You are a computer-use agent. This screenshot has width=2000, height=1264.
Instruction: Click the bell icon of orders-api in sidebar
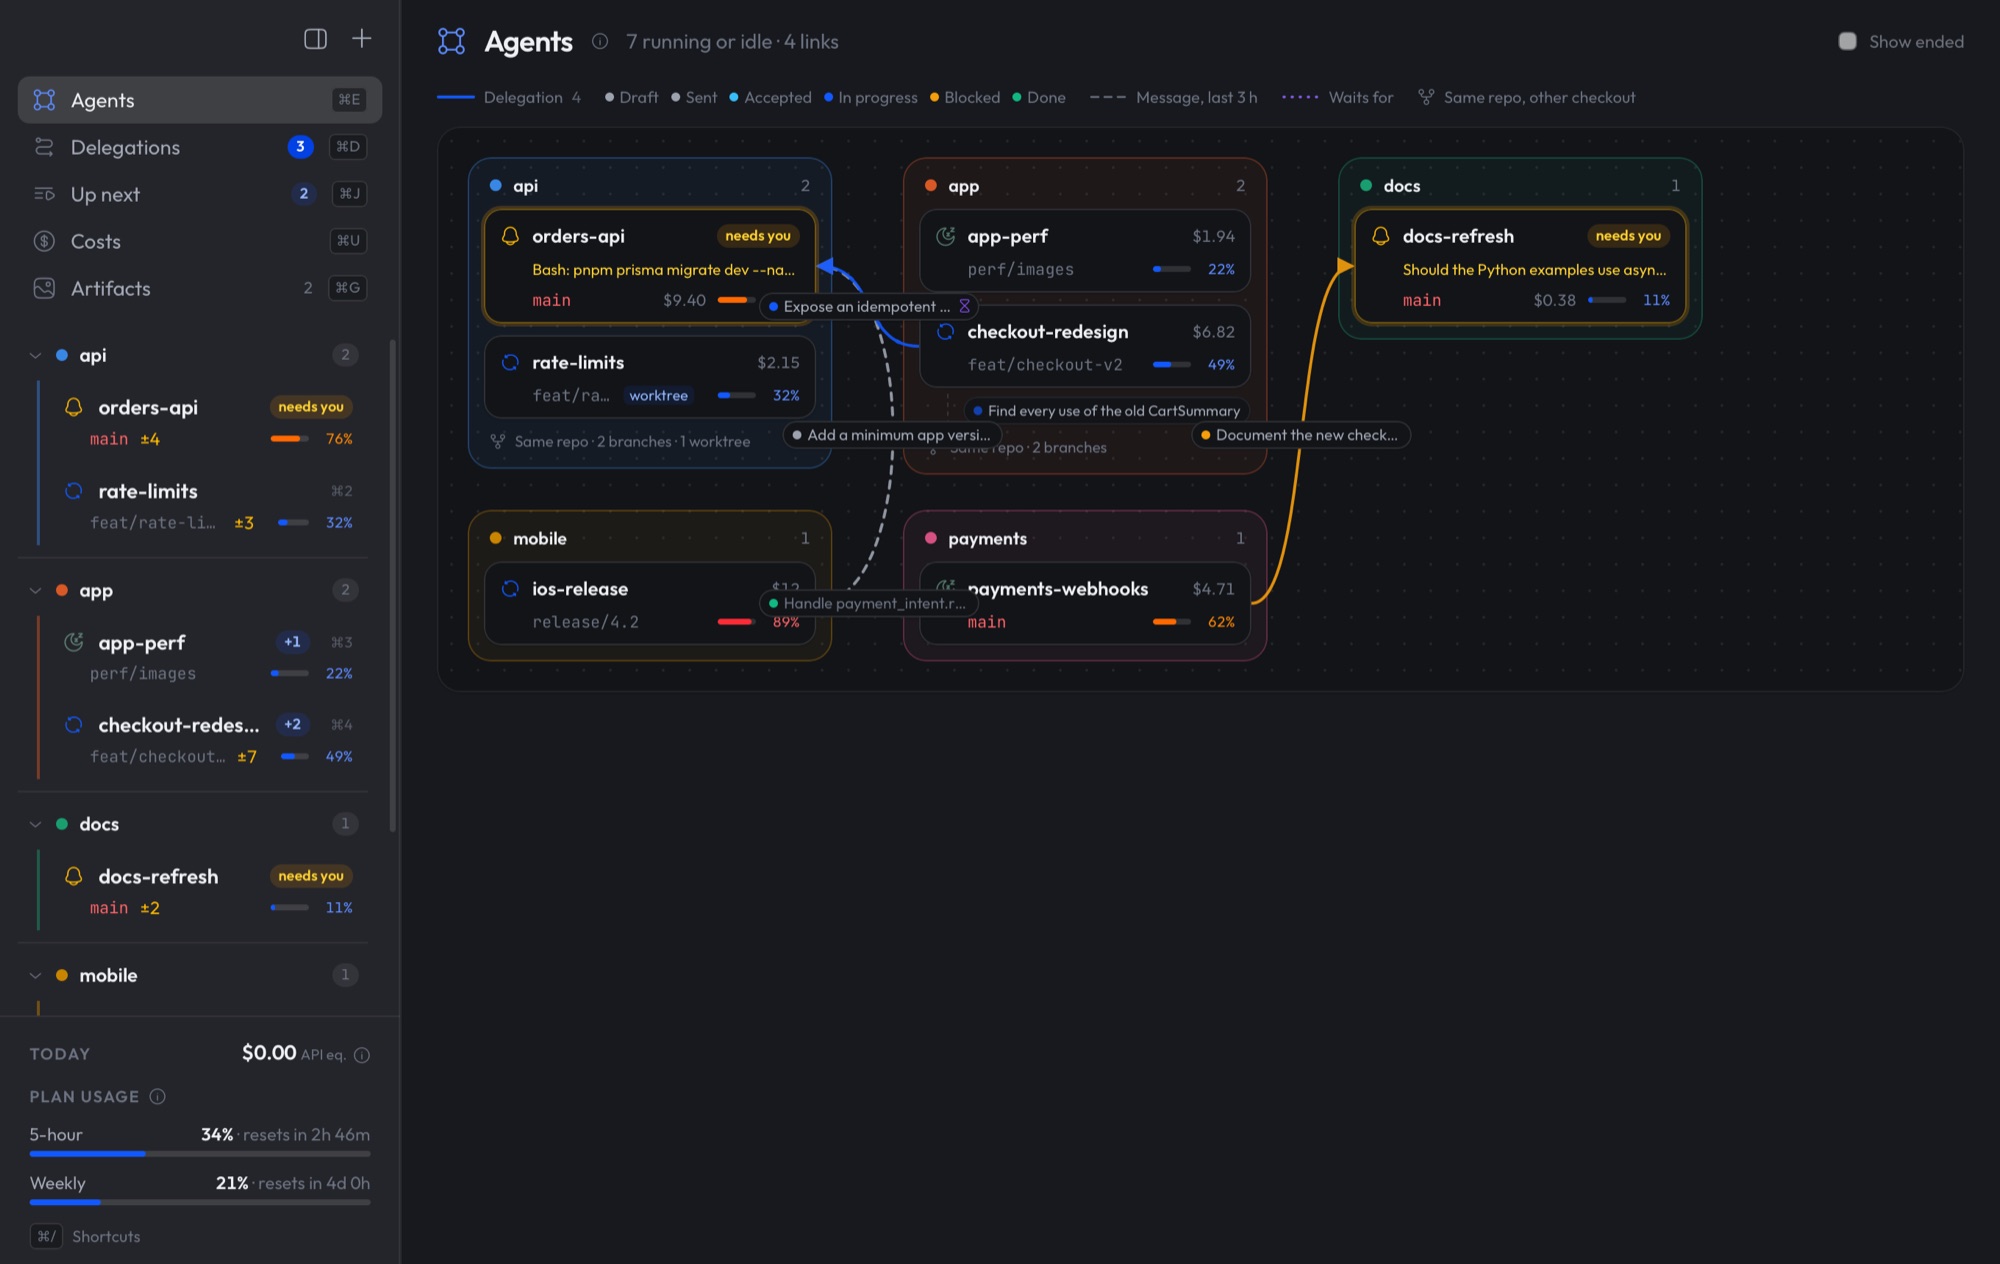pyautogui.click(x=74, y=407)
